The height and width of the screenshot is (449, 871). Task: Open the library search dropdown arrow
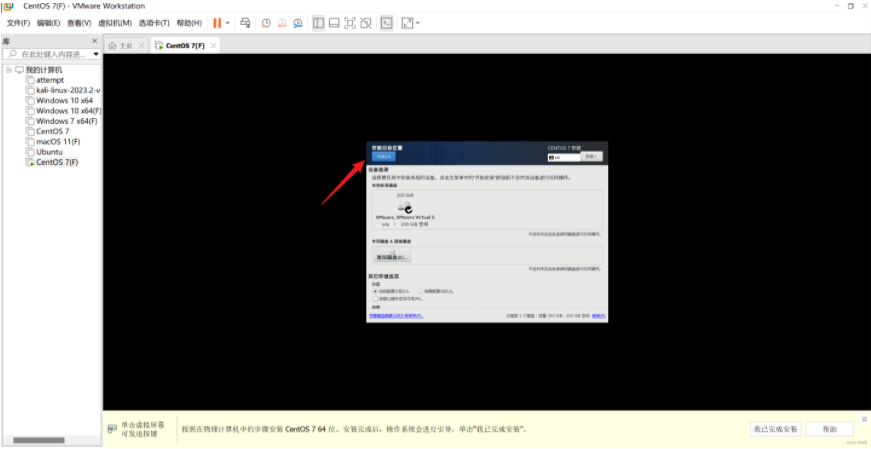click(x=96, y=54)
